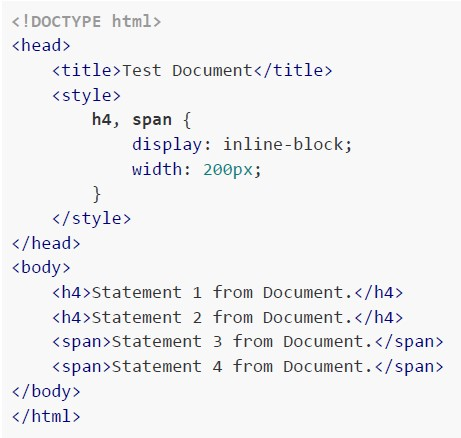Click the <!DOCTYPE html> declaration line
The height and width of the screenshot is (438, 461).
click(86, 22)
